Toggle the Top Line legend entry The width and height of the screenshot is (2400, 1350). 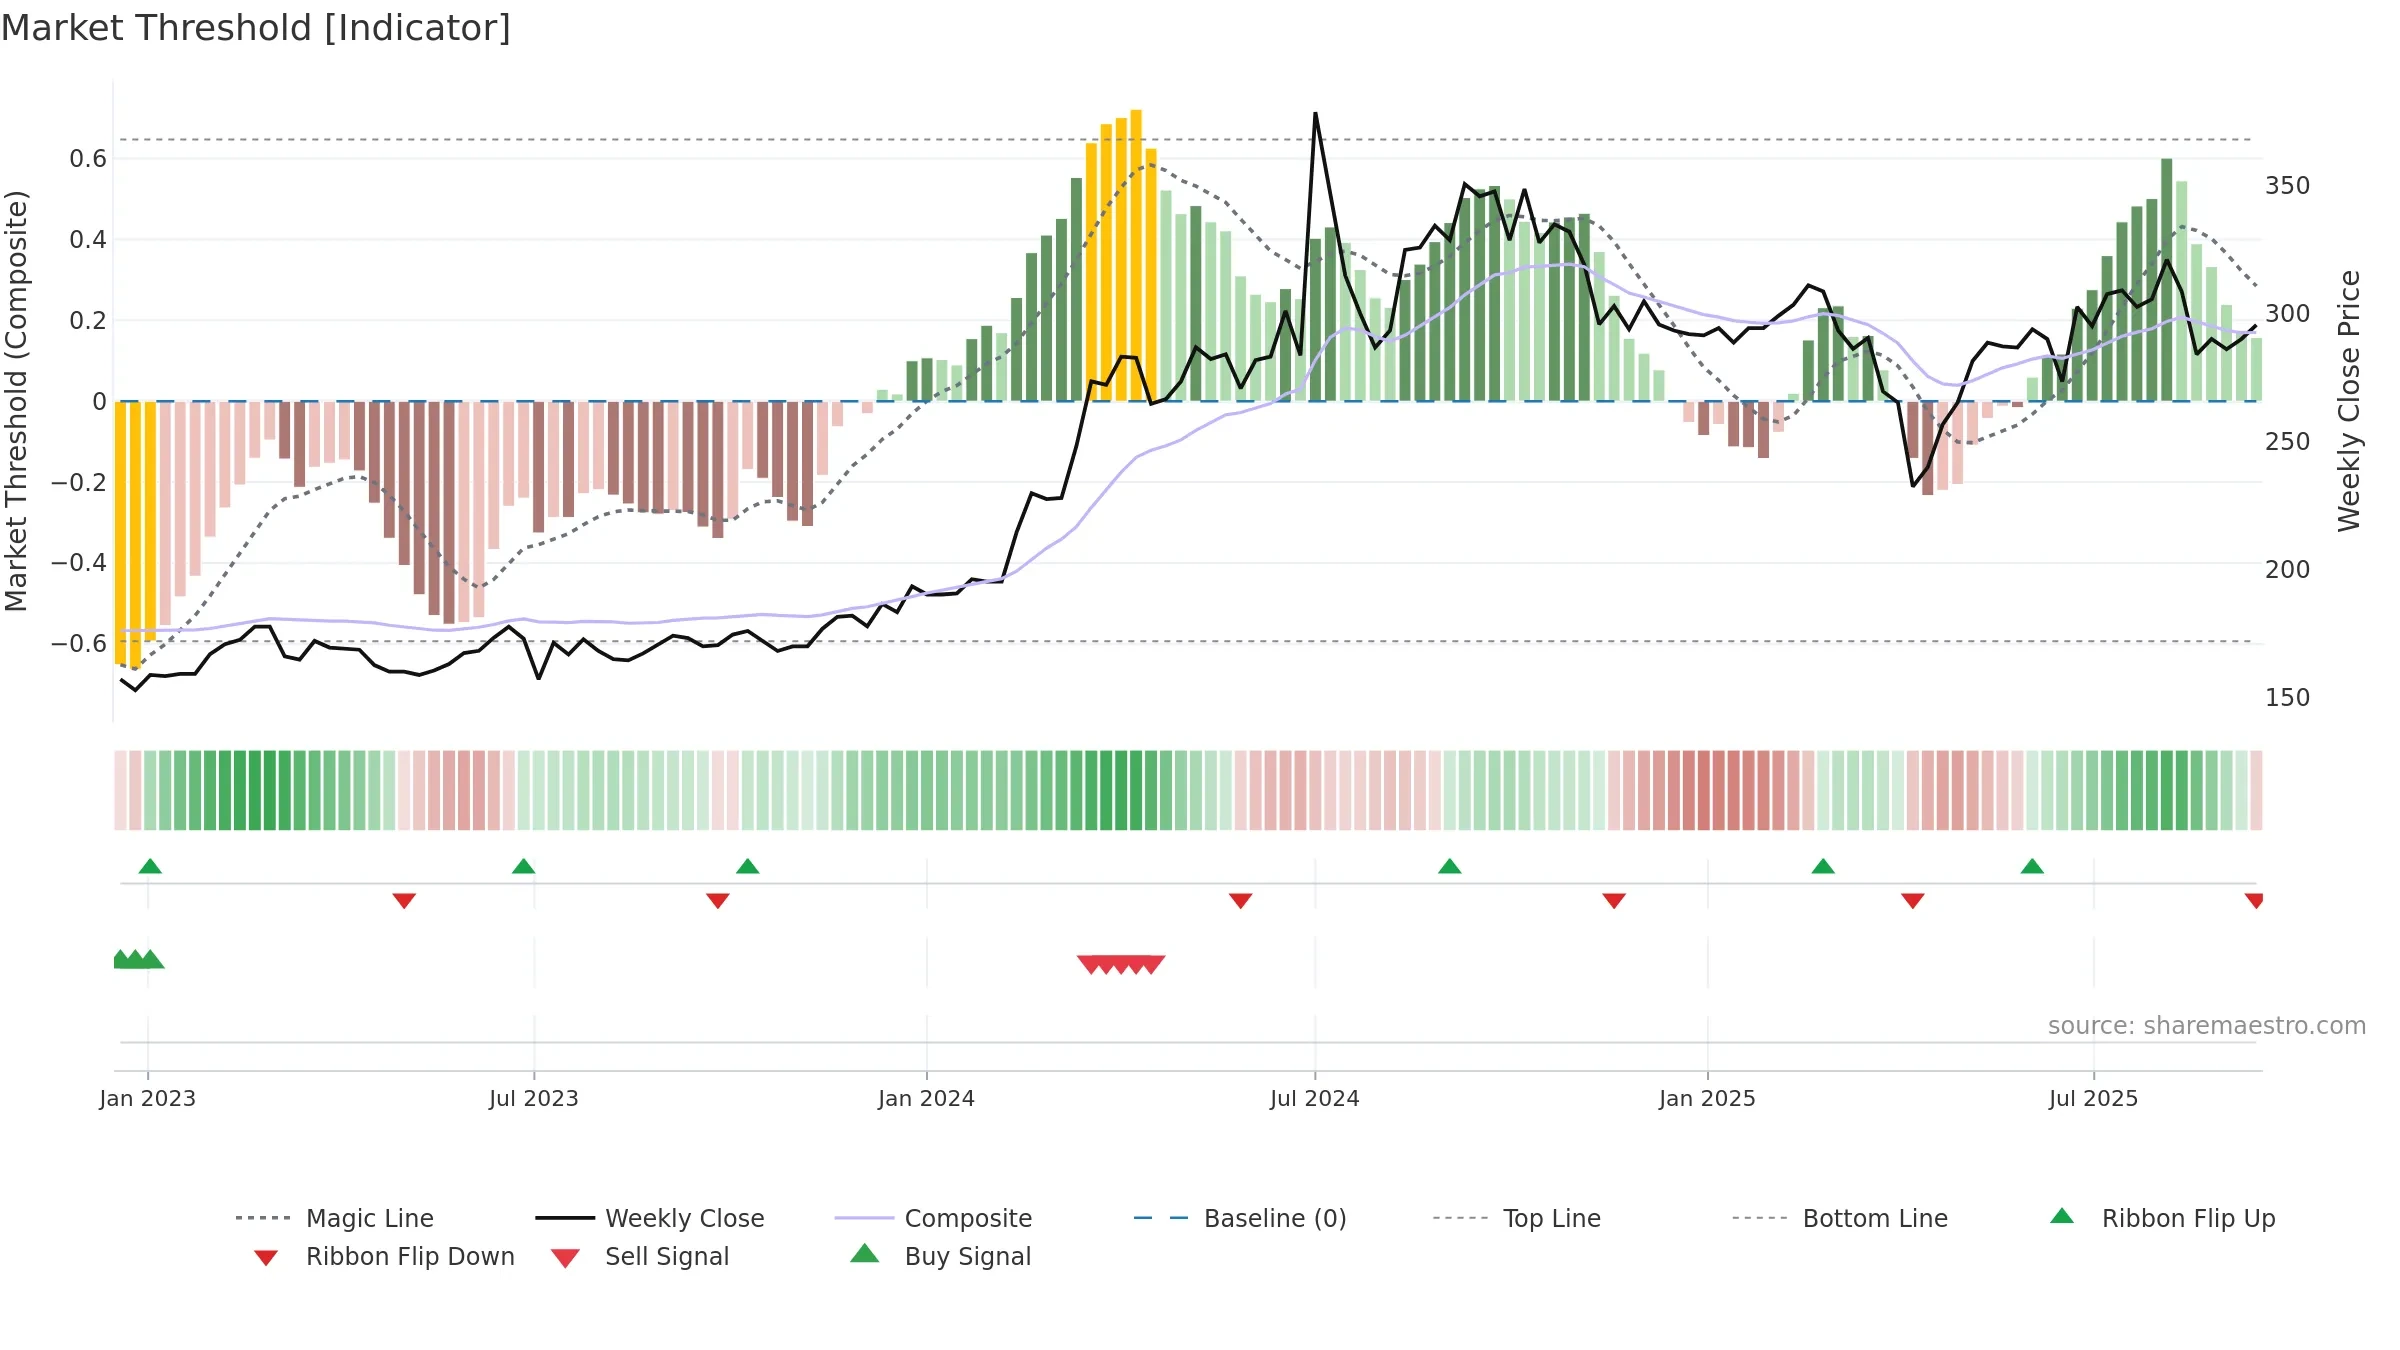click(1517, 1218)
